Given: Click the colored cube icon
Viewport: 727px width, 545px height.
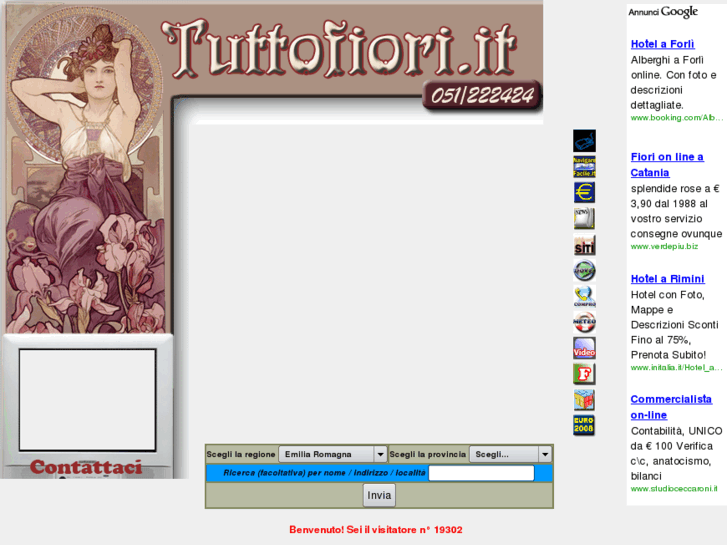Looking at the screenshot, I should [584, 400].
